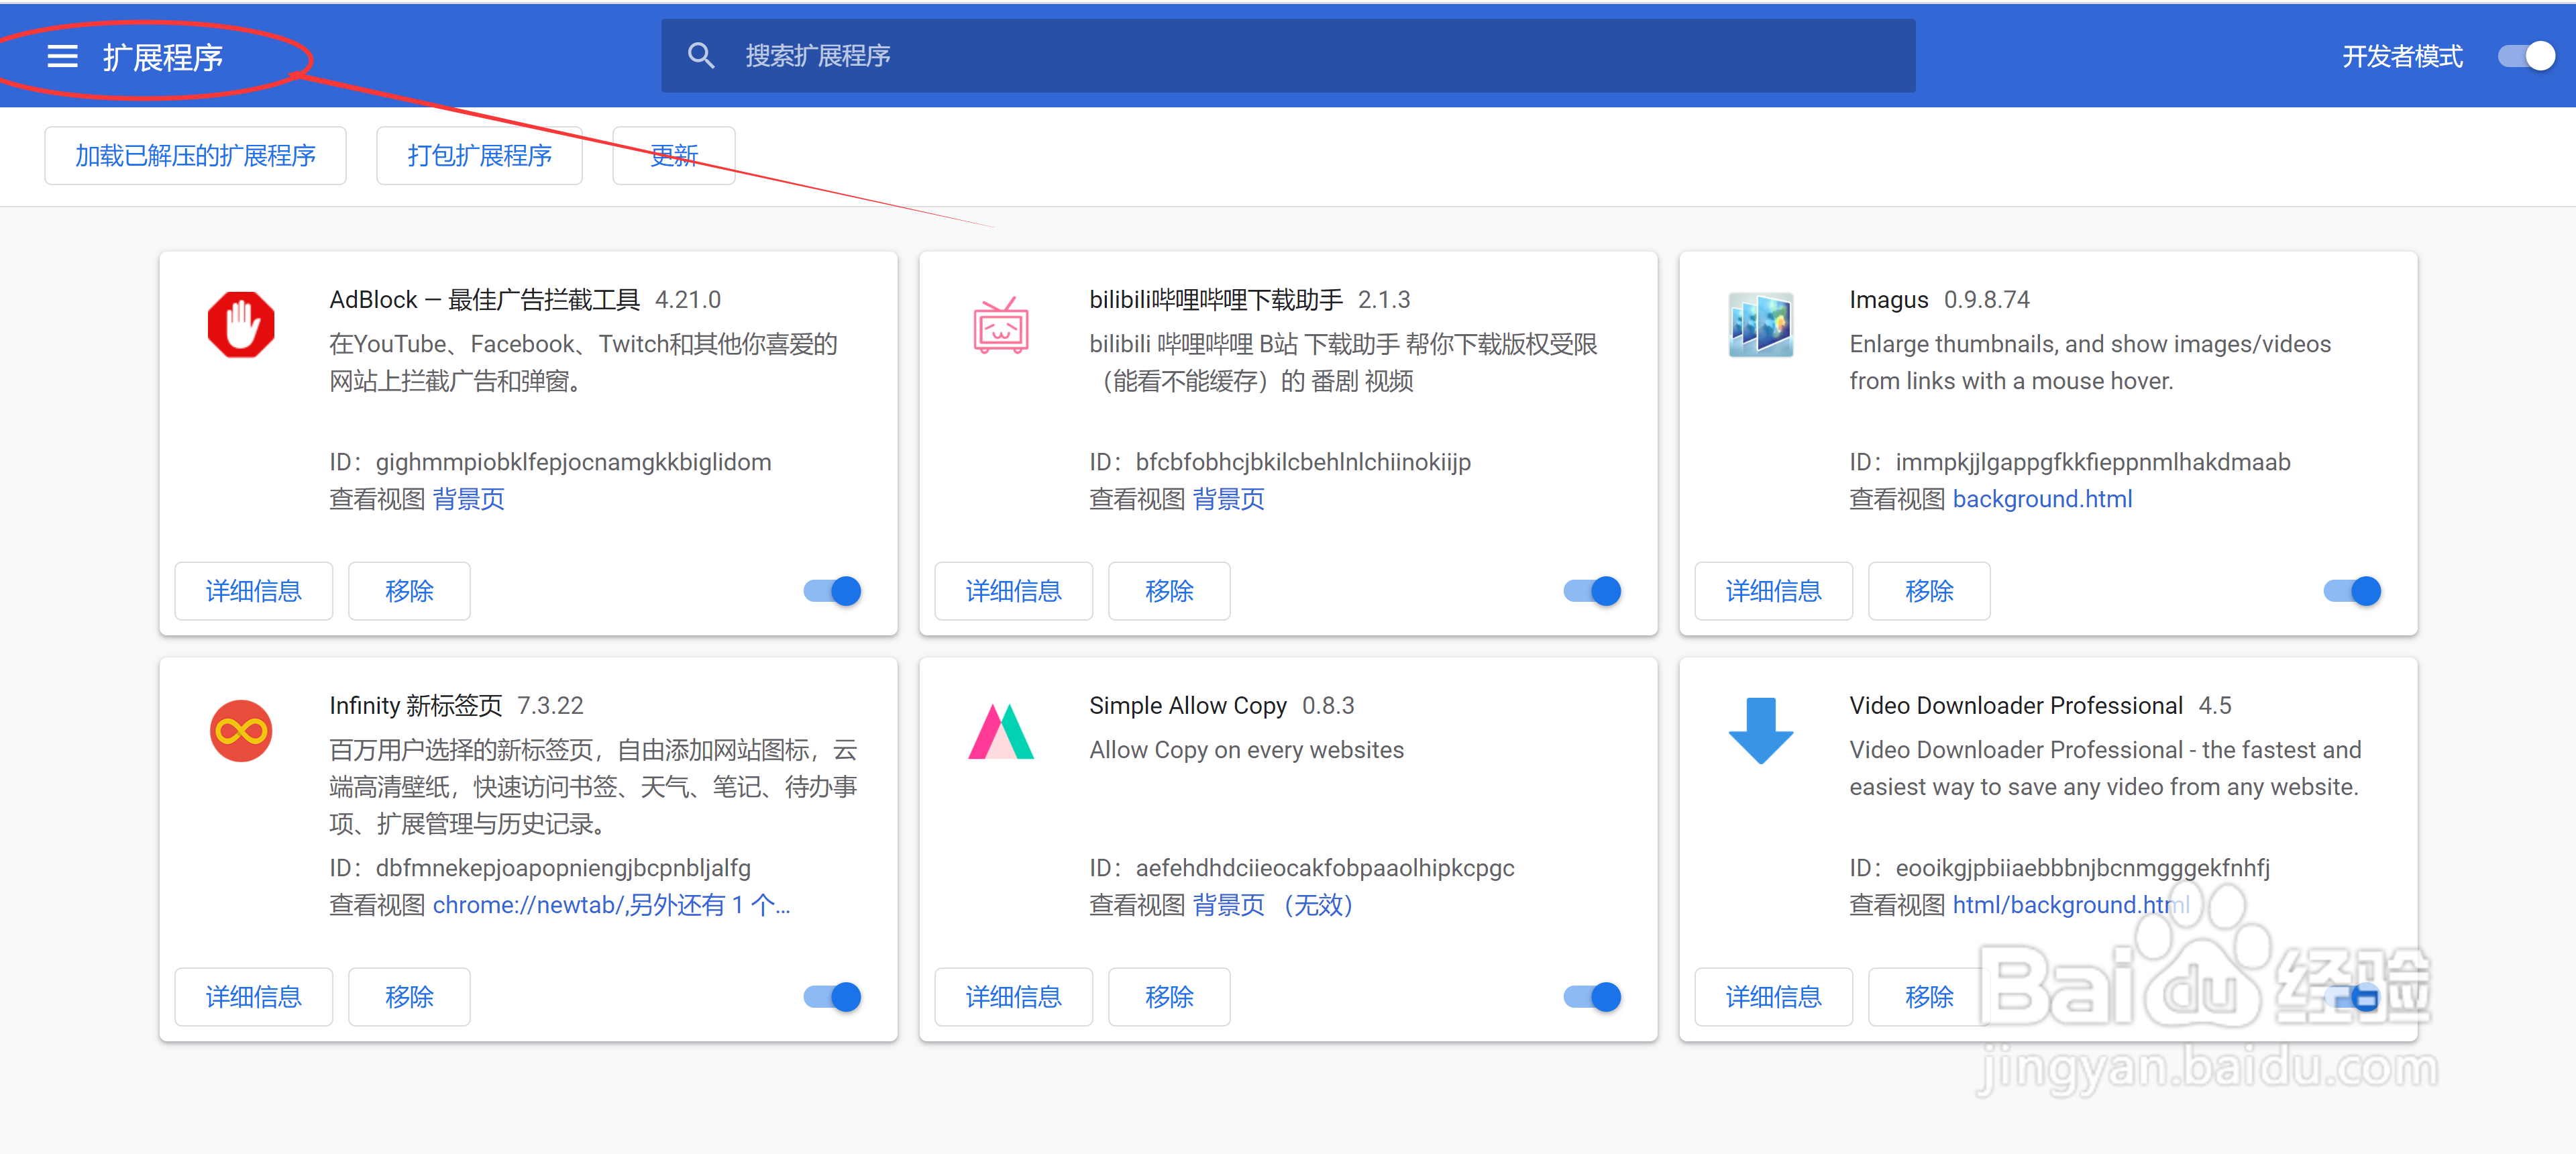Click Infinity ID dbfmnekepjoapopniengjbcpnbljalfg
Screen dimensions: 2576x1154
point(563,868)
